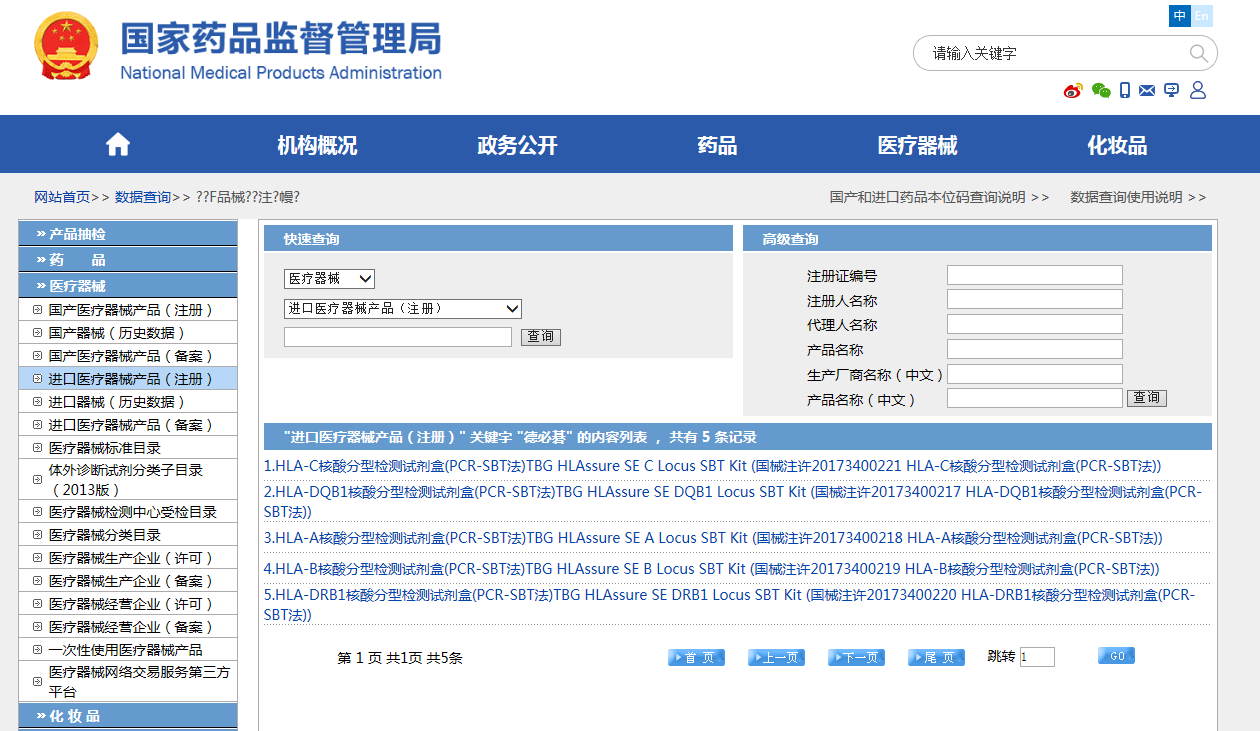
Task: Open the user account icon
Action: coord(1198,91)
